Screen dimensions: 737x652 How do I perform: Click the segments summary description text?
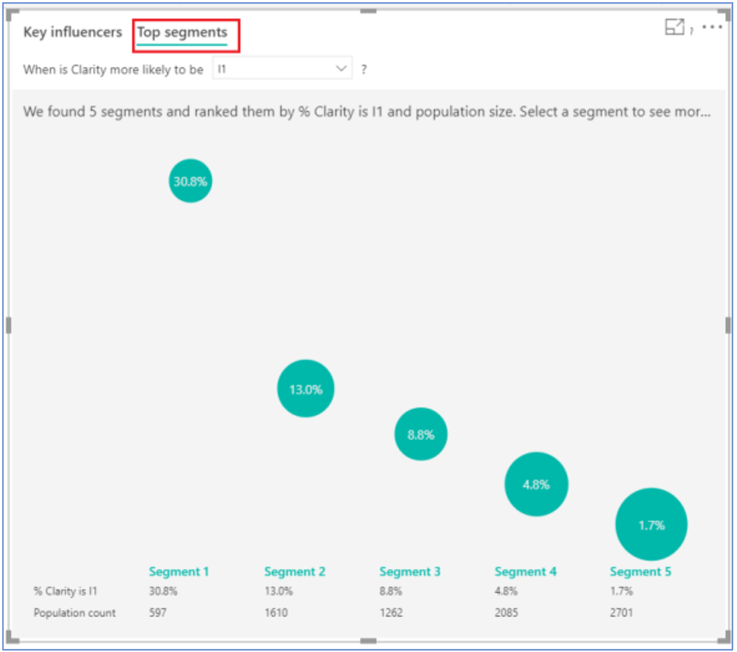coord(367,112)
